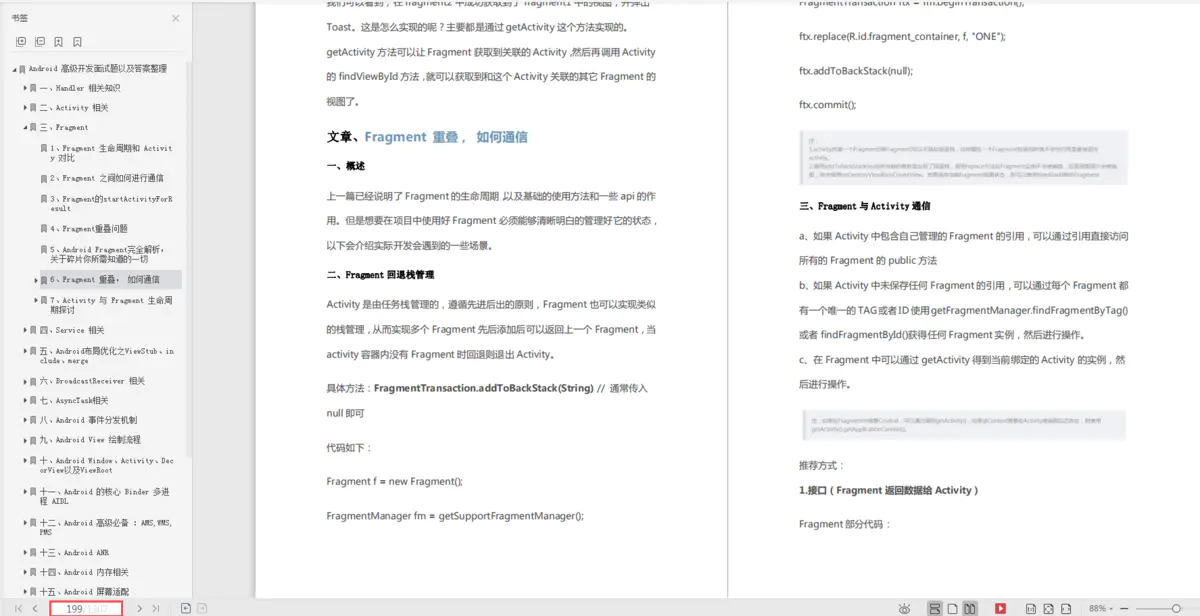Open bookmark 3、Fragment的startActivityForResult
The height and width of the screenshot is (616, 1200).
click(111, 203)
